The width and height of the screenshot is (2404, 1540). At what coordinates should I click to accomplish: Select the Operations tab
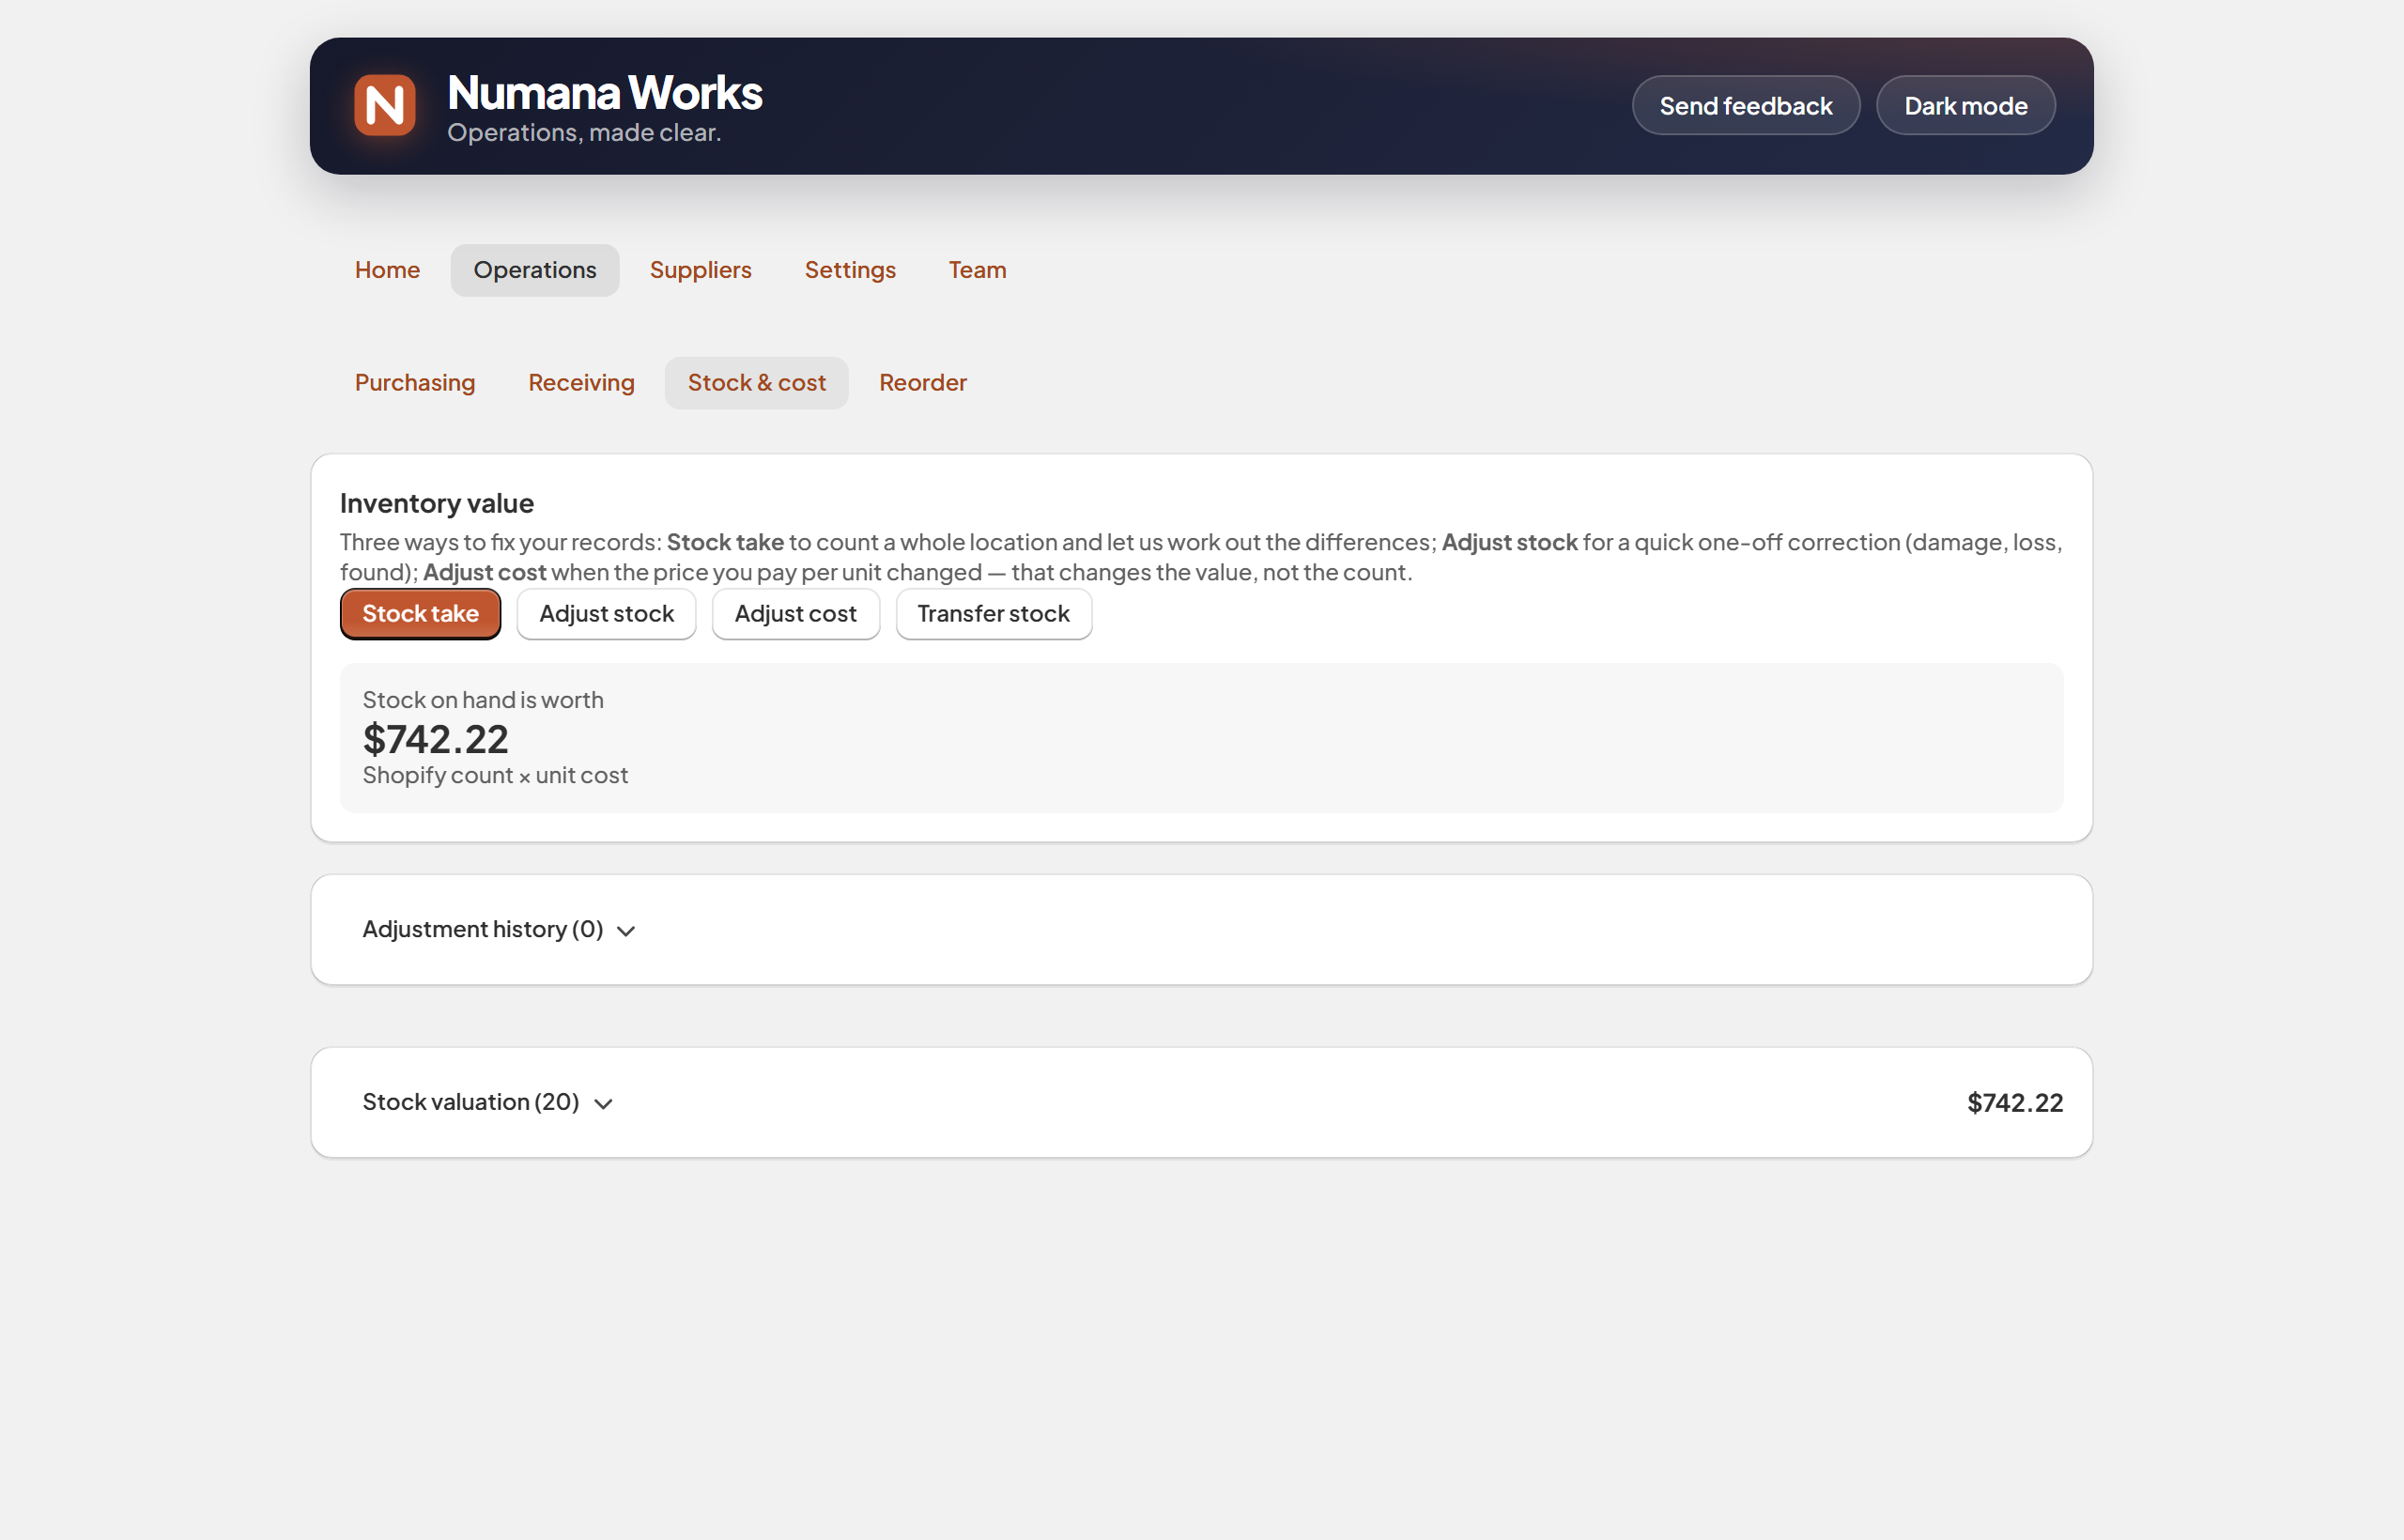[x=535, y=270]
